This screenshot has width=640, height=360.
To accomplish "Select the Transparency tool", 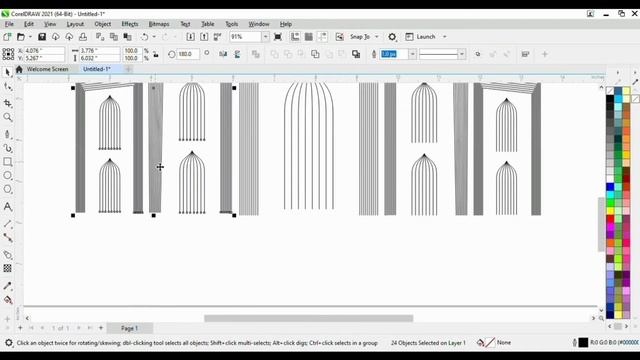I will (x=7, y=268).
